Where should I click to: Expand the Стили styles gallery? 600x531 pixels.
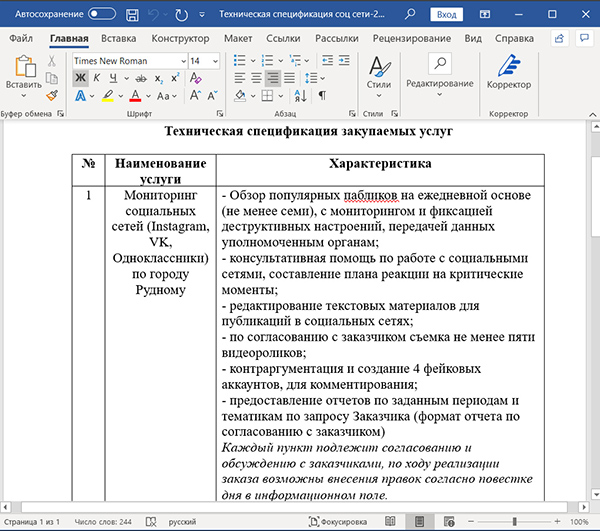379,76
